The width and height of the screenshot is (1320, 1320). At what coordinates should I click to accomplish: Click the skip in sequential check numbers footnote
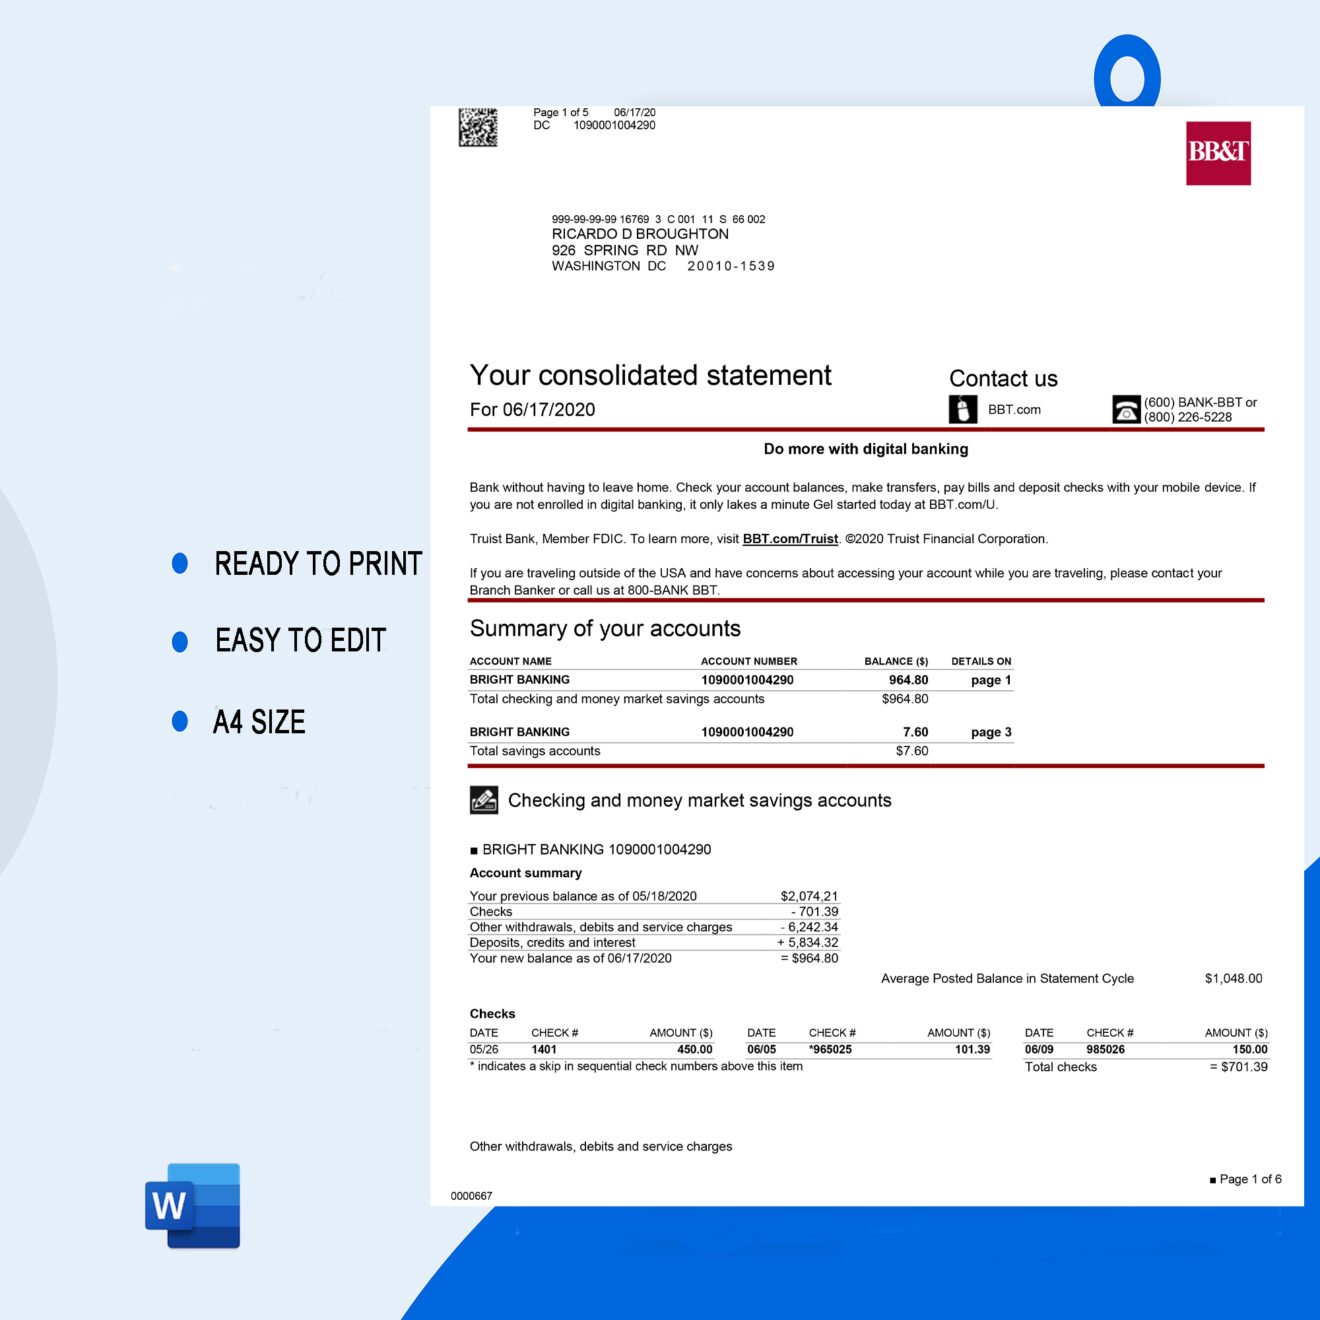click(x=636, y=1066)
